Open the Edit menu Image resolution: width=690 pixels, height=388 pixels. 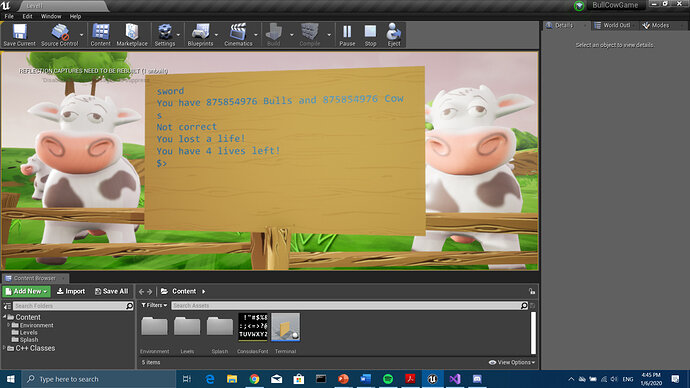pos(27,16)
